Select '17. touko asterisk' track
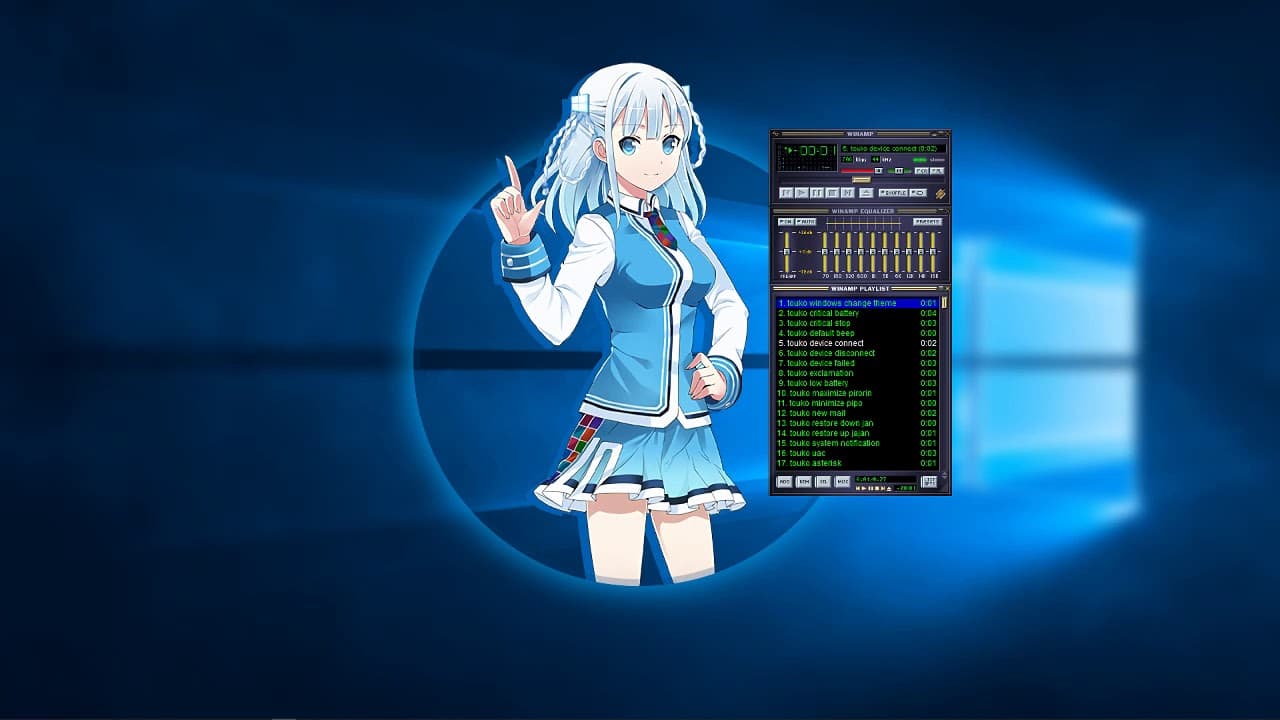The height and width of the screenshot is (720, 1280). click(x=857, y=463)
